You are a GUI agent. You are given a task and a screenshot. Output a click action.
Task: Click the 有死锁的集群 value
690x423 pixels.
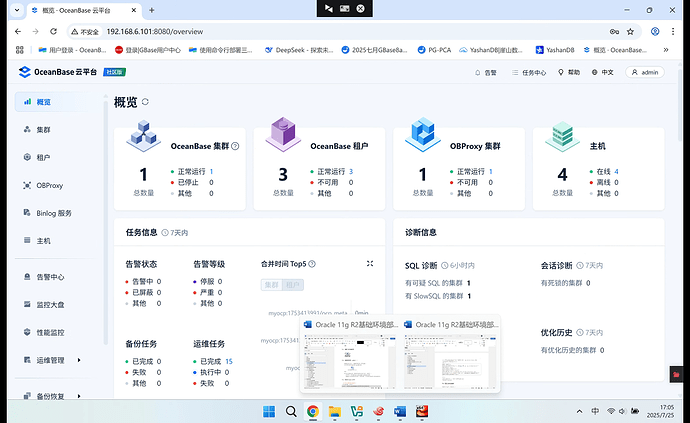[x=588, y=283]
